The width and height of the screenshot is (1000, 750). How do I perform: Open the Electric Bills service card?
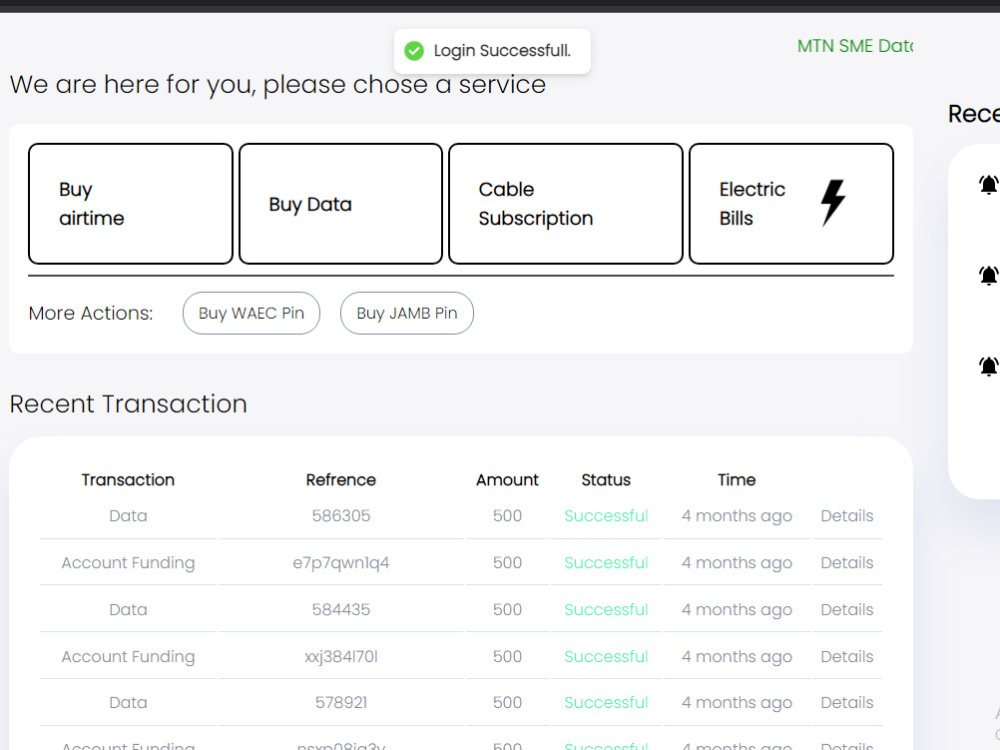[791, 203]
